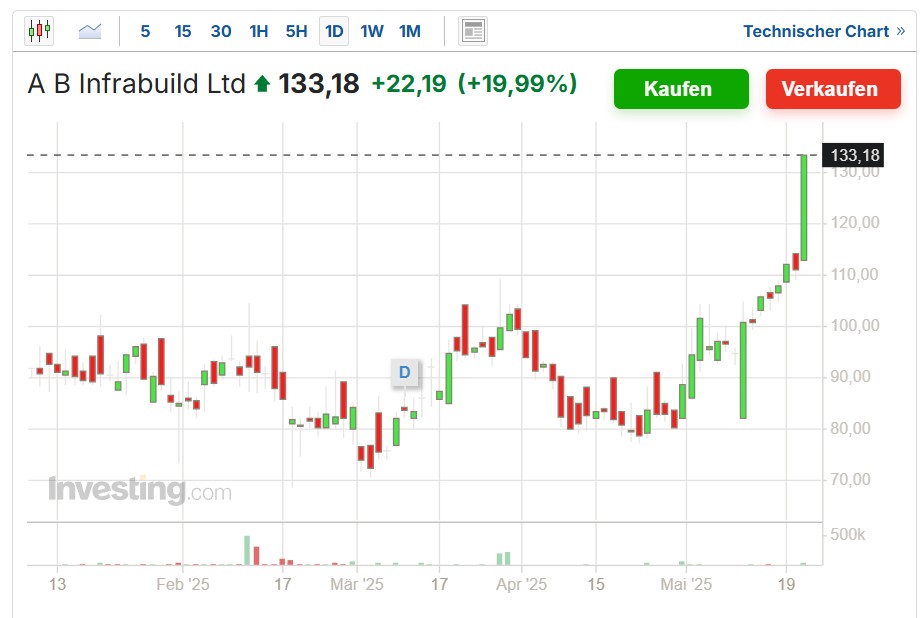Click the A B Infrabuild Ltd title

point(137,84)
